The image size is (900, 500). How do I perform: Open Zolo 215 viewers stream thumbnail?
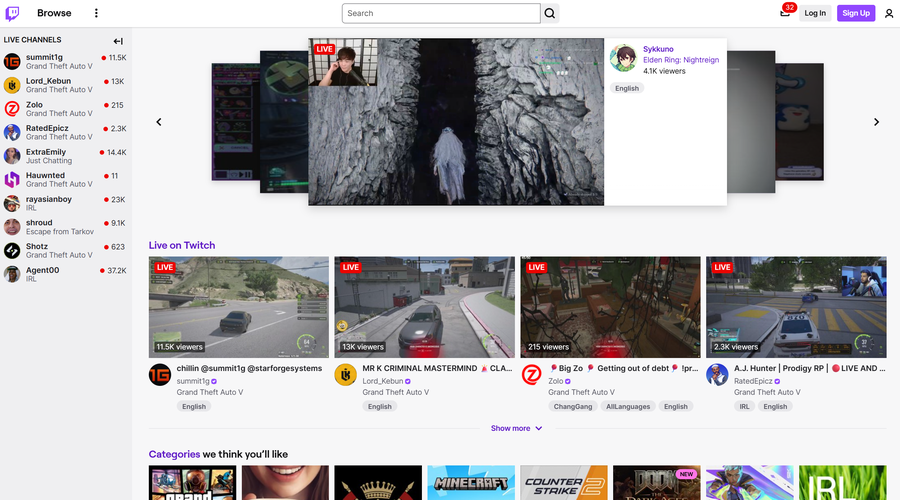coord(610,307)
